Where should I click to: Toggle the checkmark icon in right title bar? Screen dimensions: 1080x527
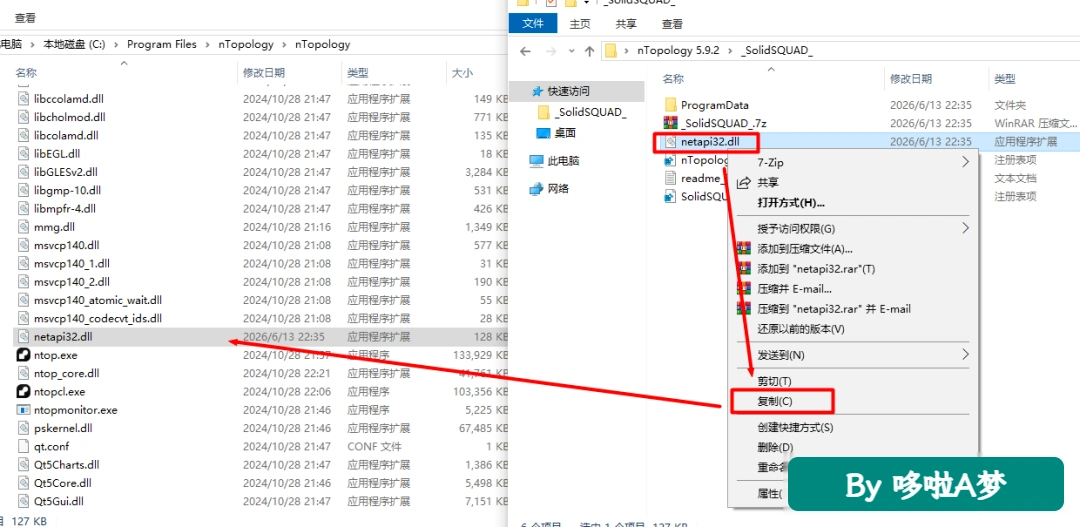pos(550,3)
